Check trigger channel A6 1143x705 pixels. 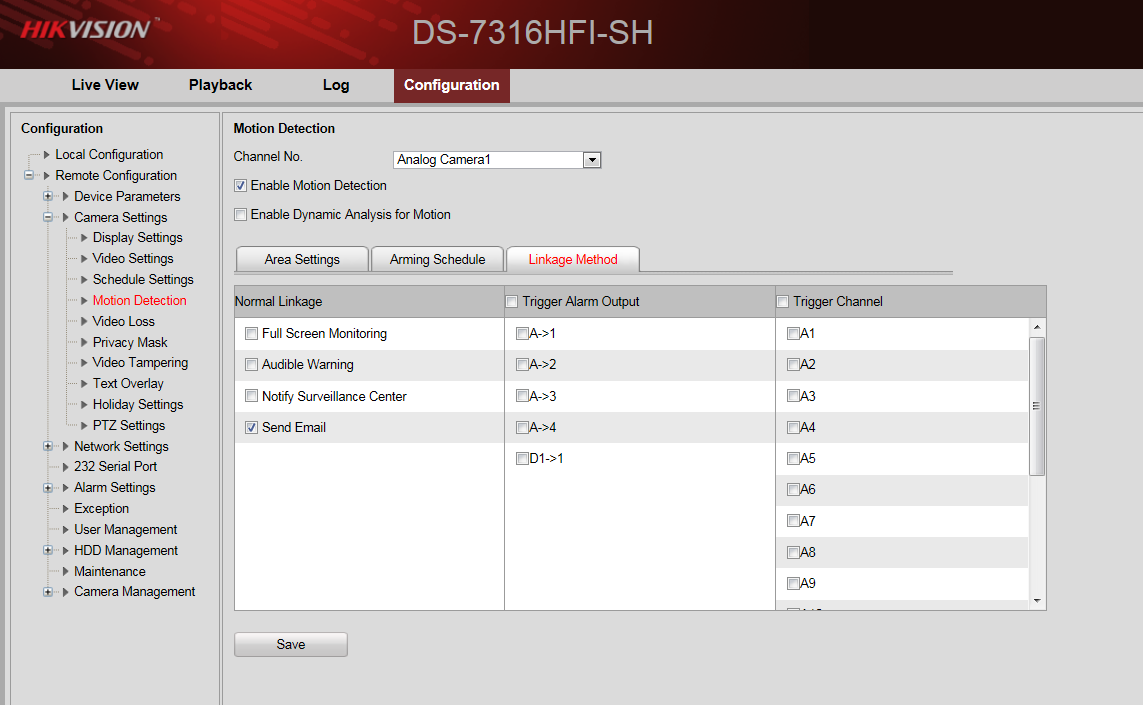(793, 489)
